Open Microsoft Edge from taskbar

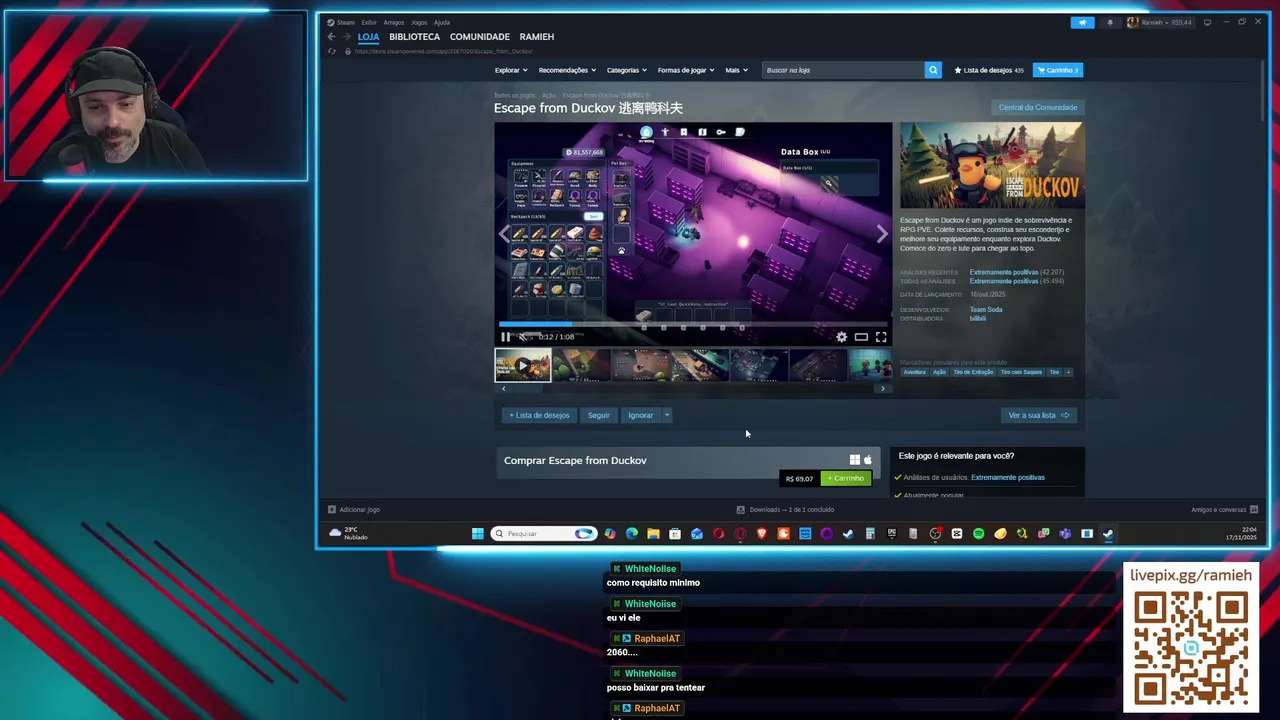tap(632, 534)
